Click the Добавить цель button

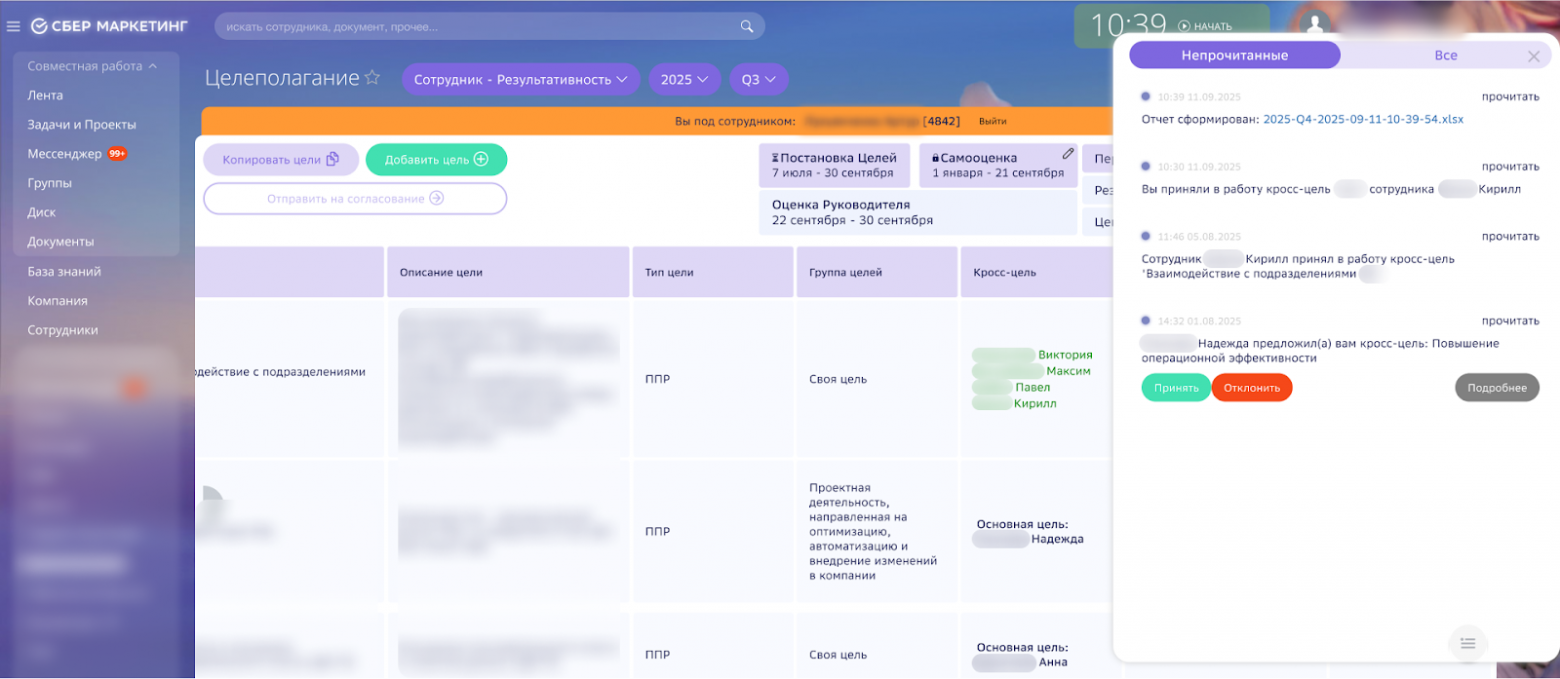tap(436, 160)
